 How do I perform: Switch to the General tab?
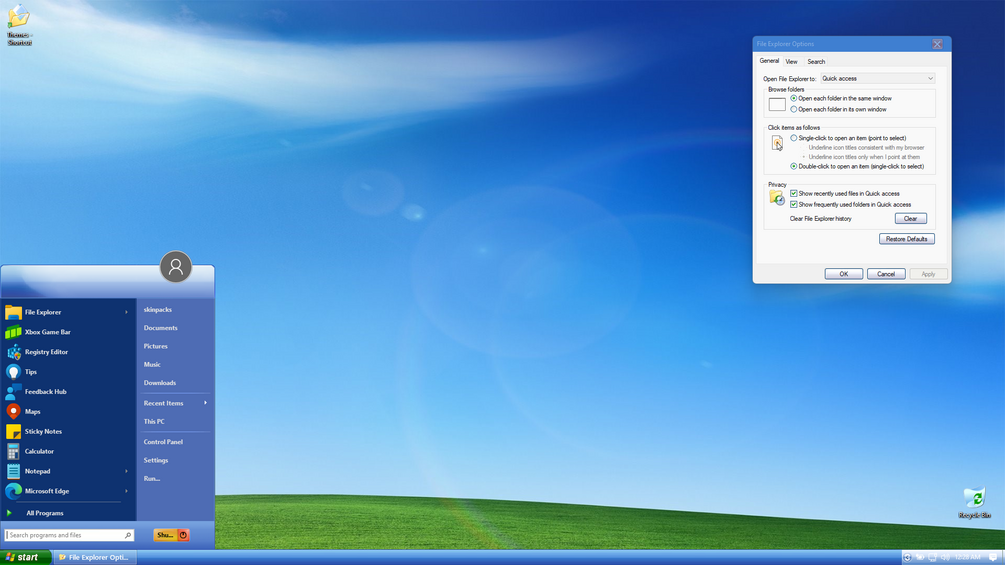click(x=769, y=61)
